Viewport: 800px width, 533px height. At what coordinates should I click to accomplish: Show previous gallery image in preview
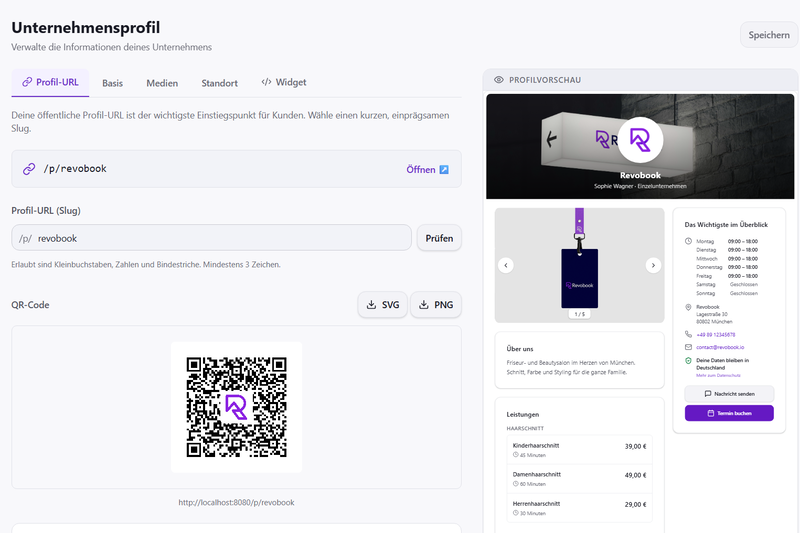pos(506,265)
